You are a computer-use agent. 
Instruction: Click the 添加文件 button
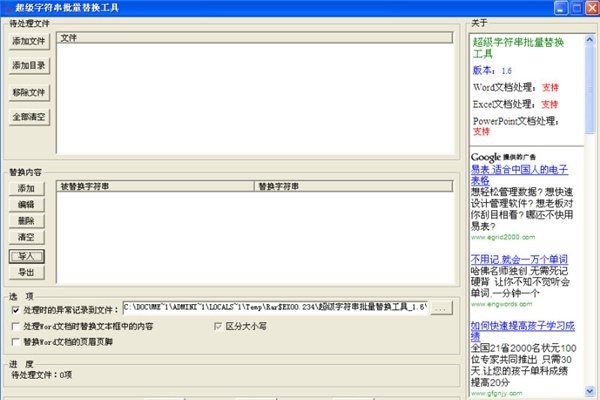(x=29, y=41)
